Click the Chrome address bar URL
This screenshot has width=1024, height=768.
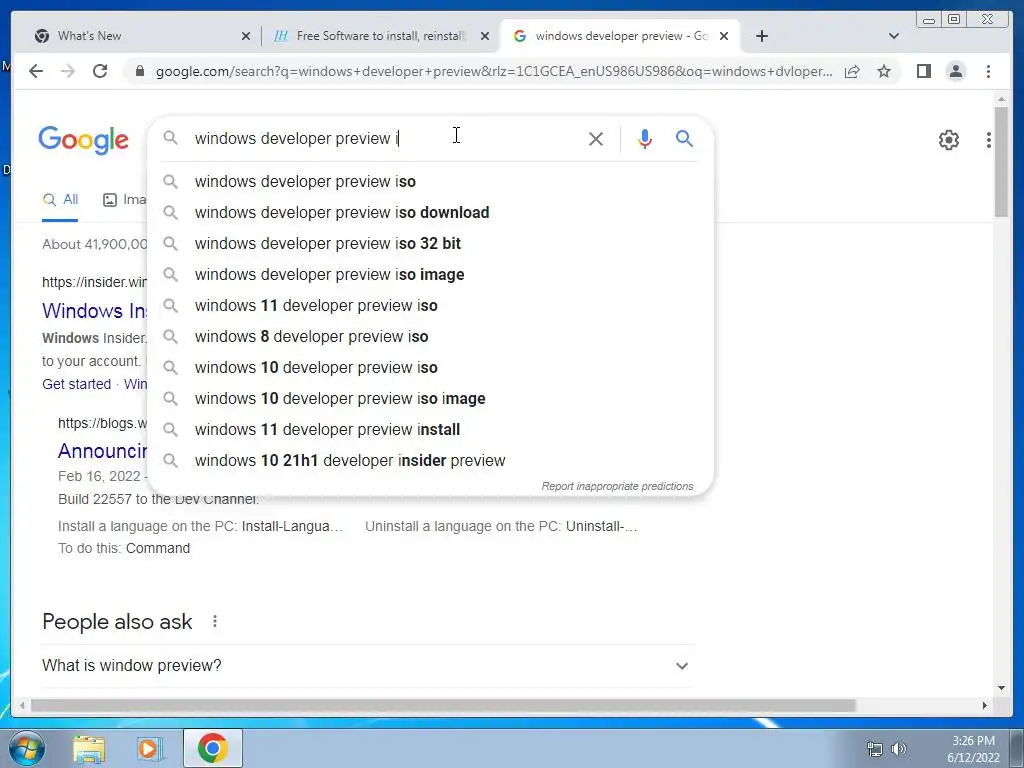coord(494,71)
